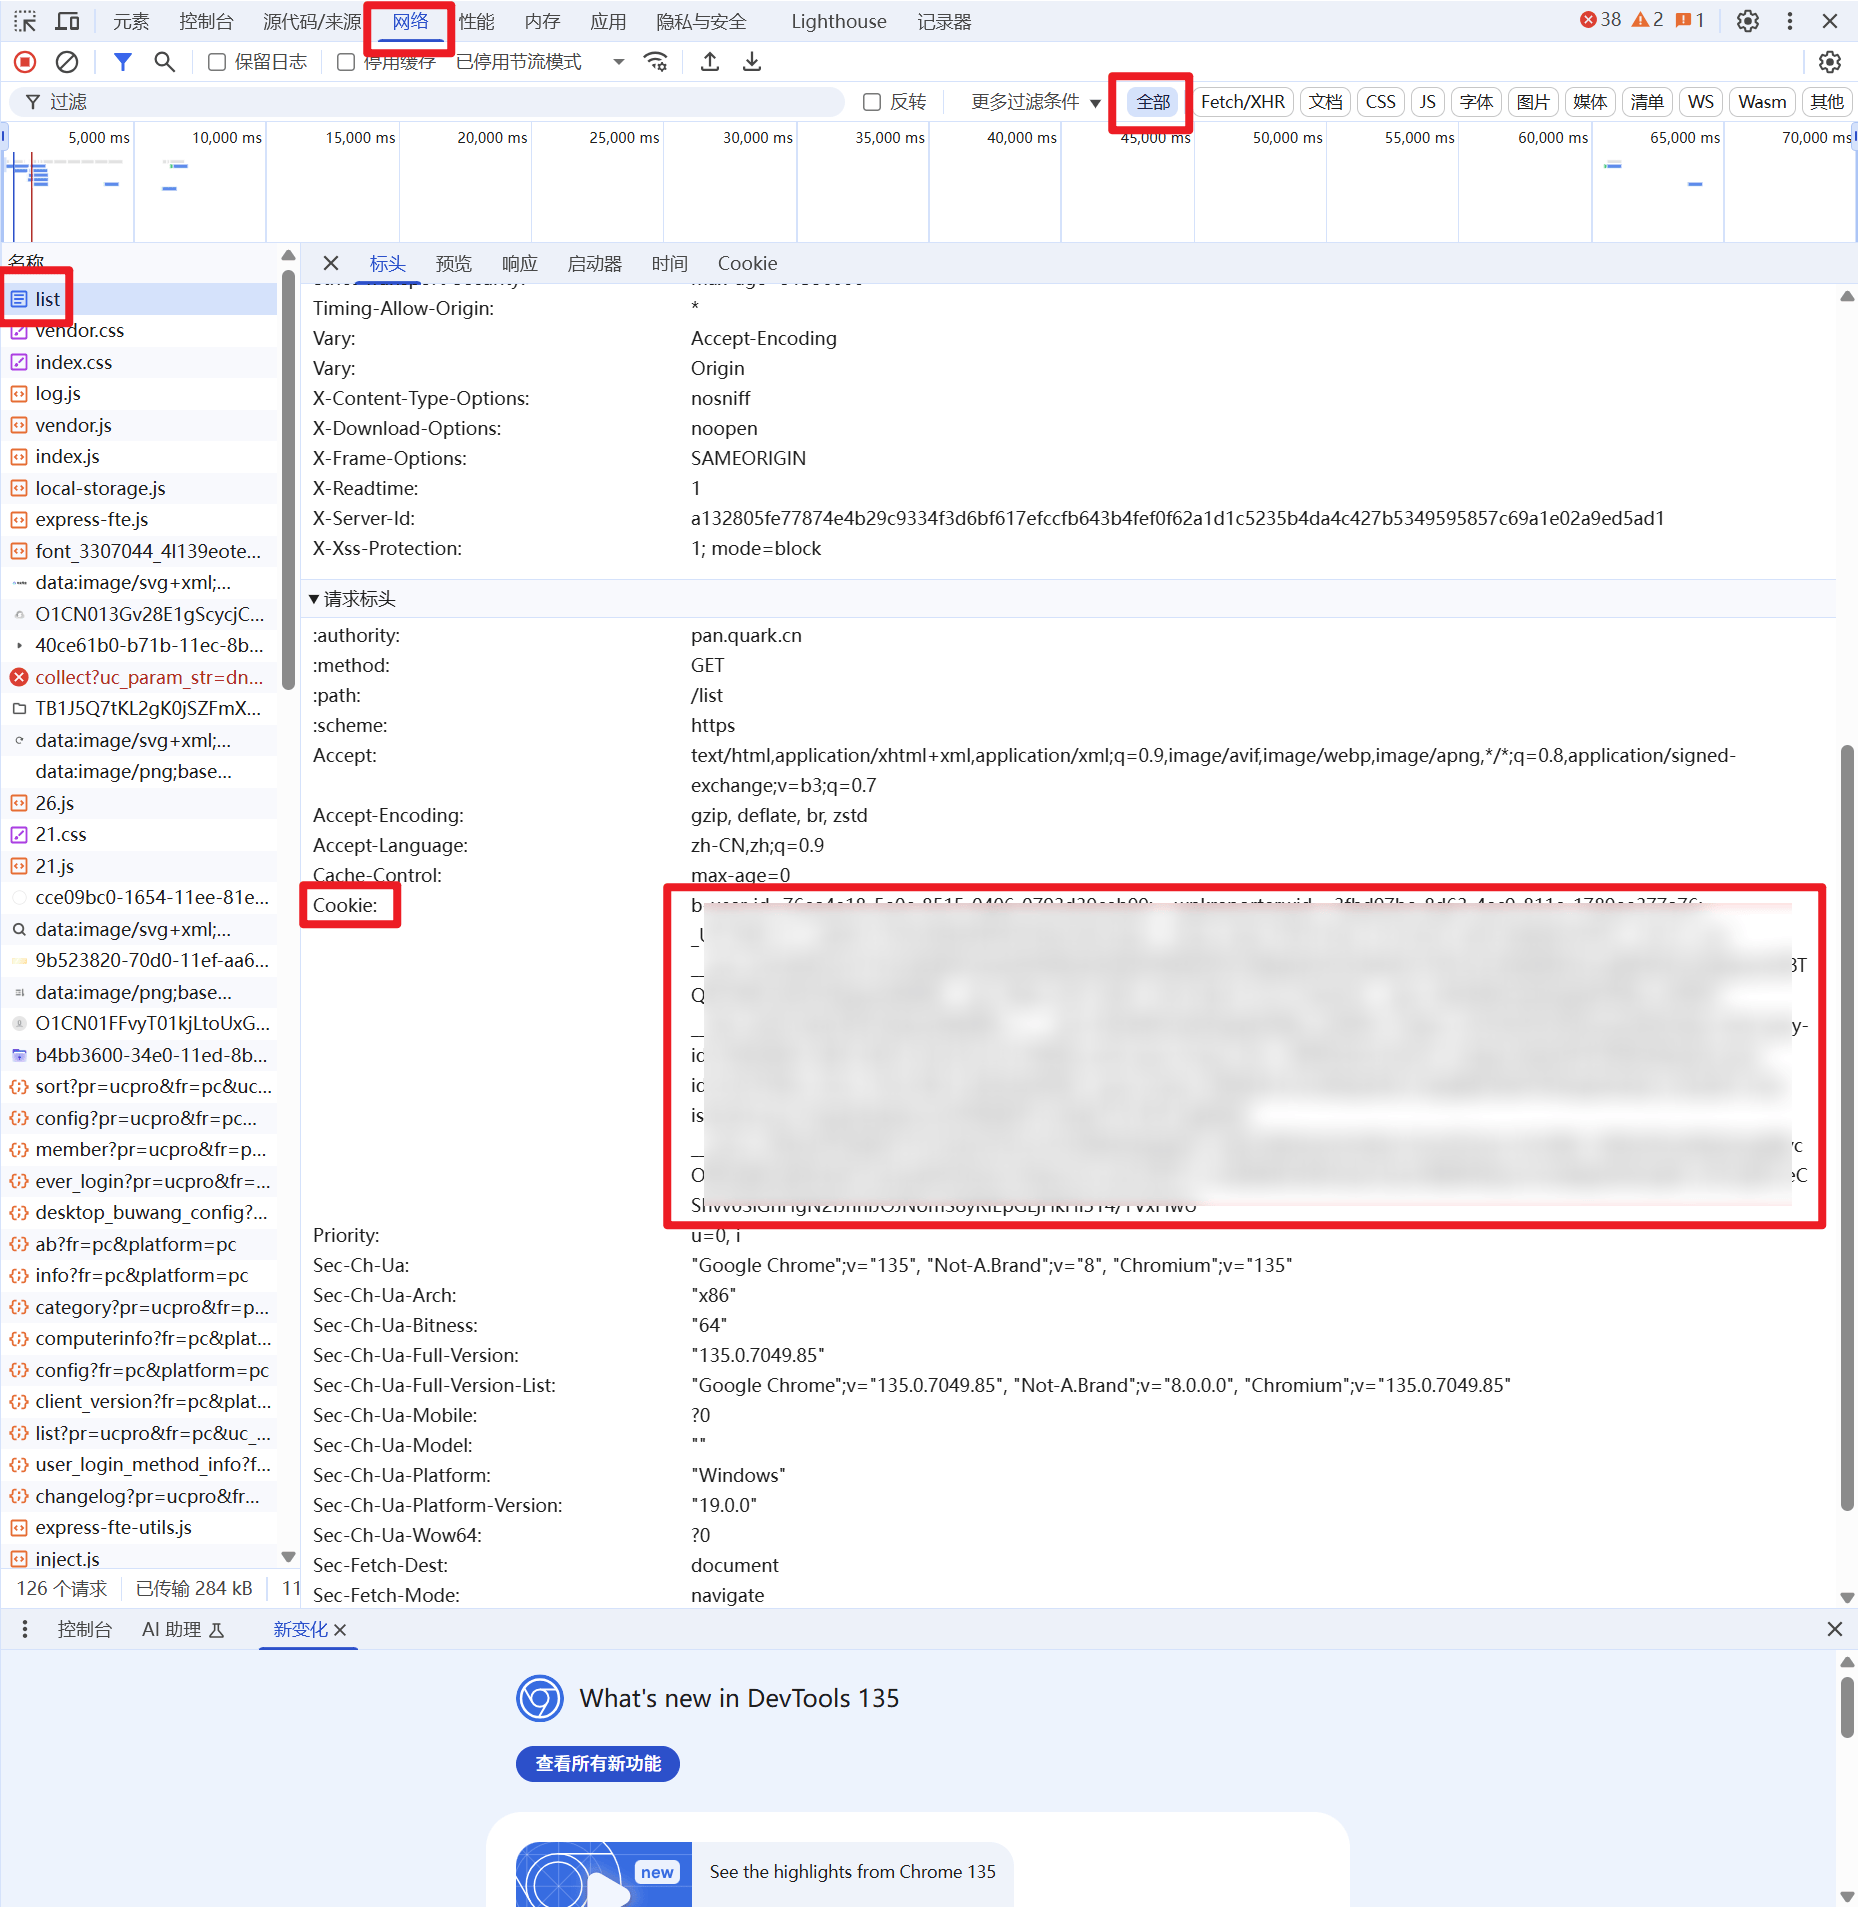Expand 更多过滤条件 dropdown
Viewport: 1858px width, 1907px height.
tap(1036, 102)
